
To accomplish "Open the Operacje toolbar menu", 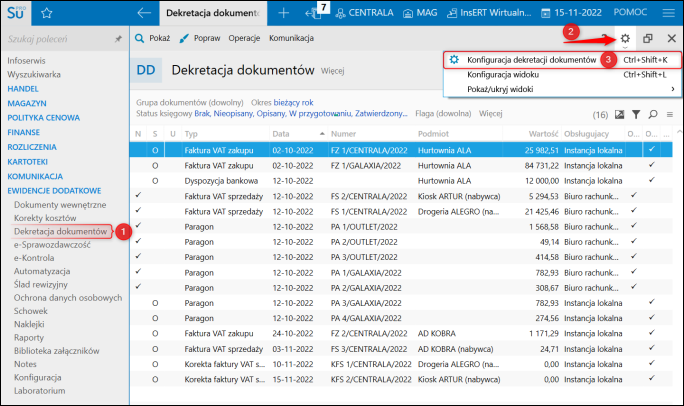I will pos(244,38).
